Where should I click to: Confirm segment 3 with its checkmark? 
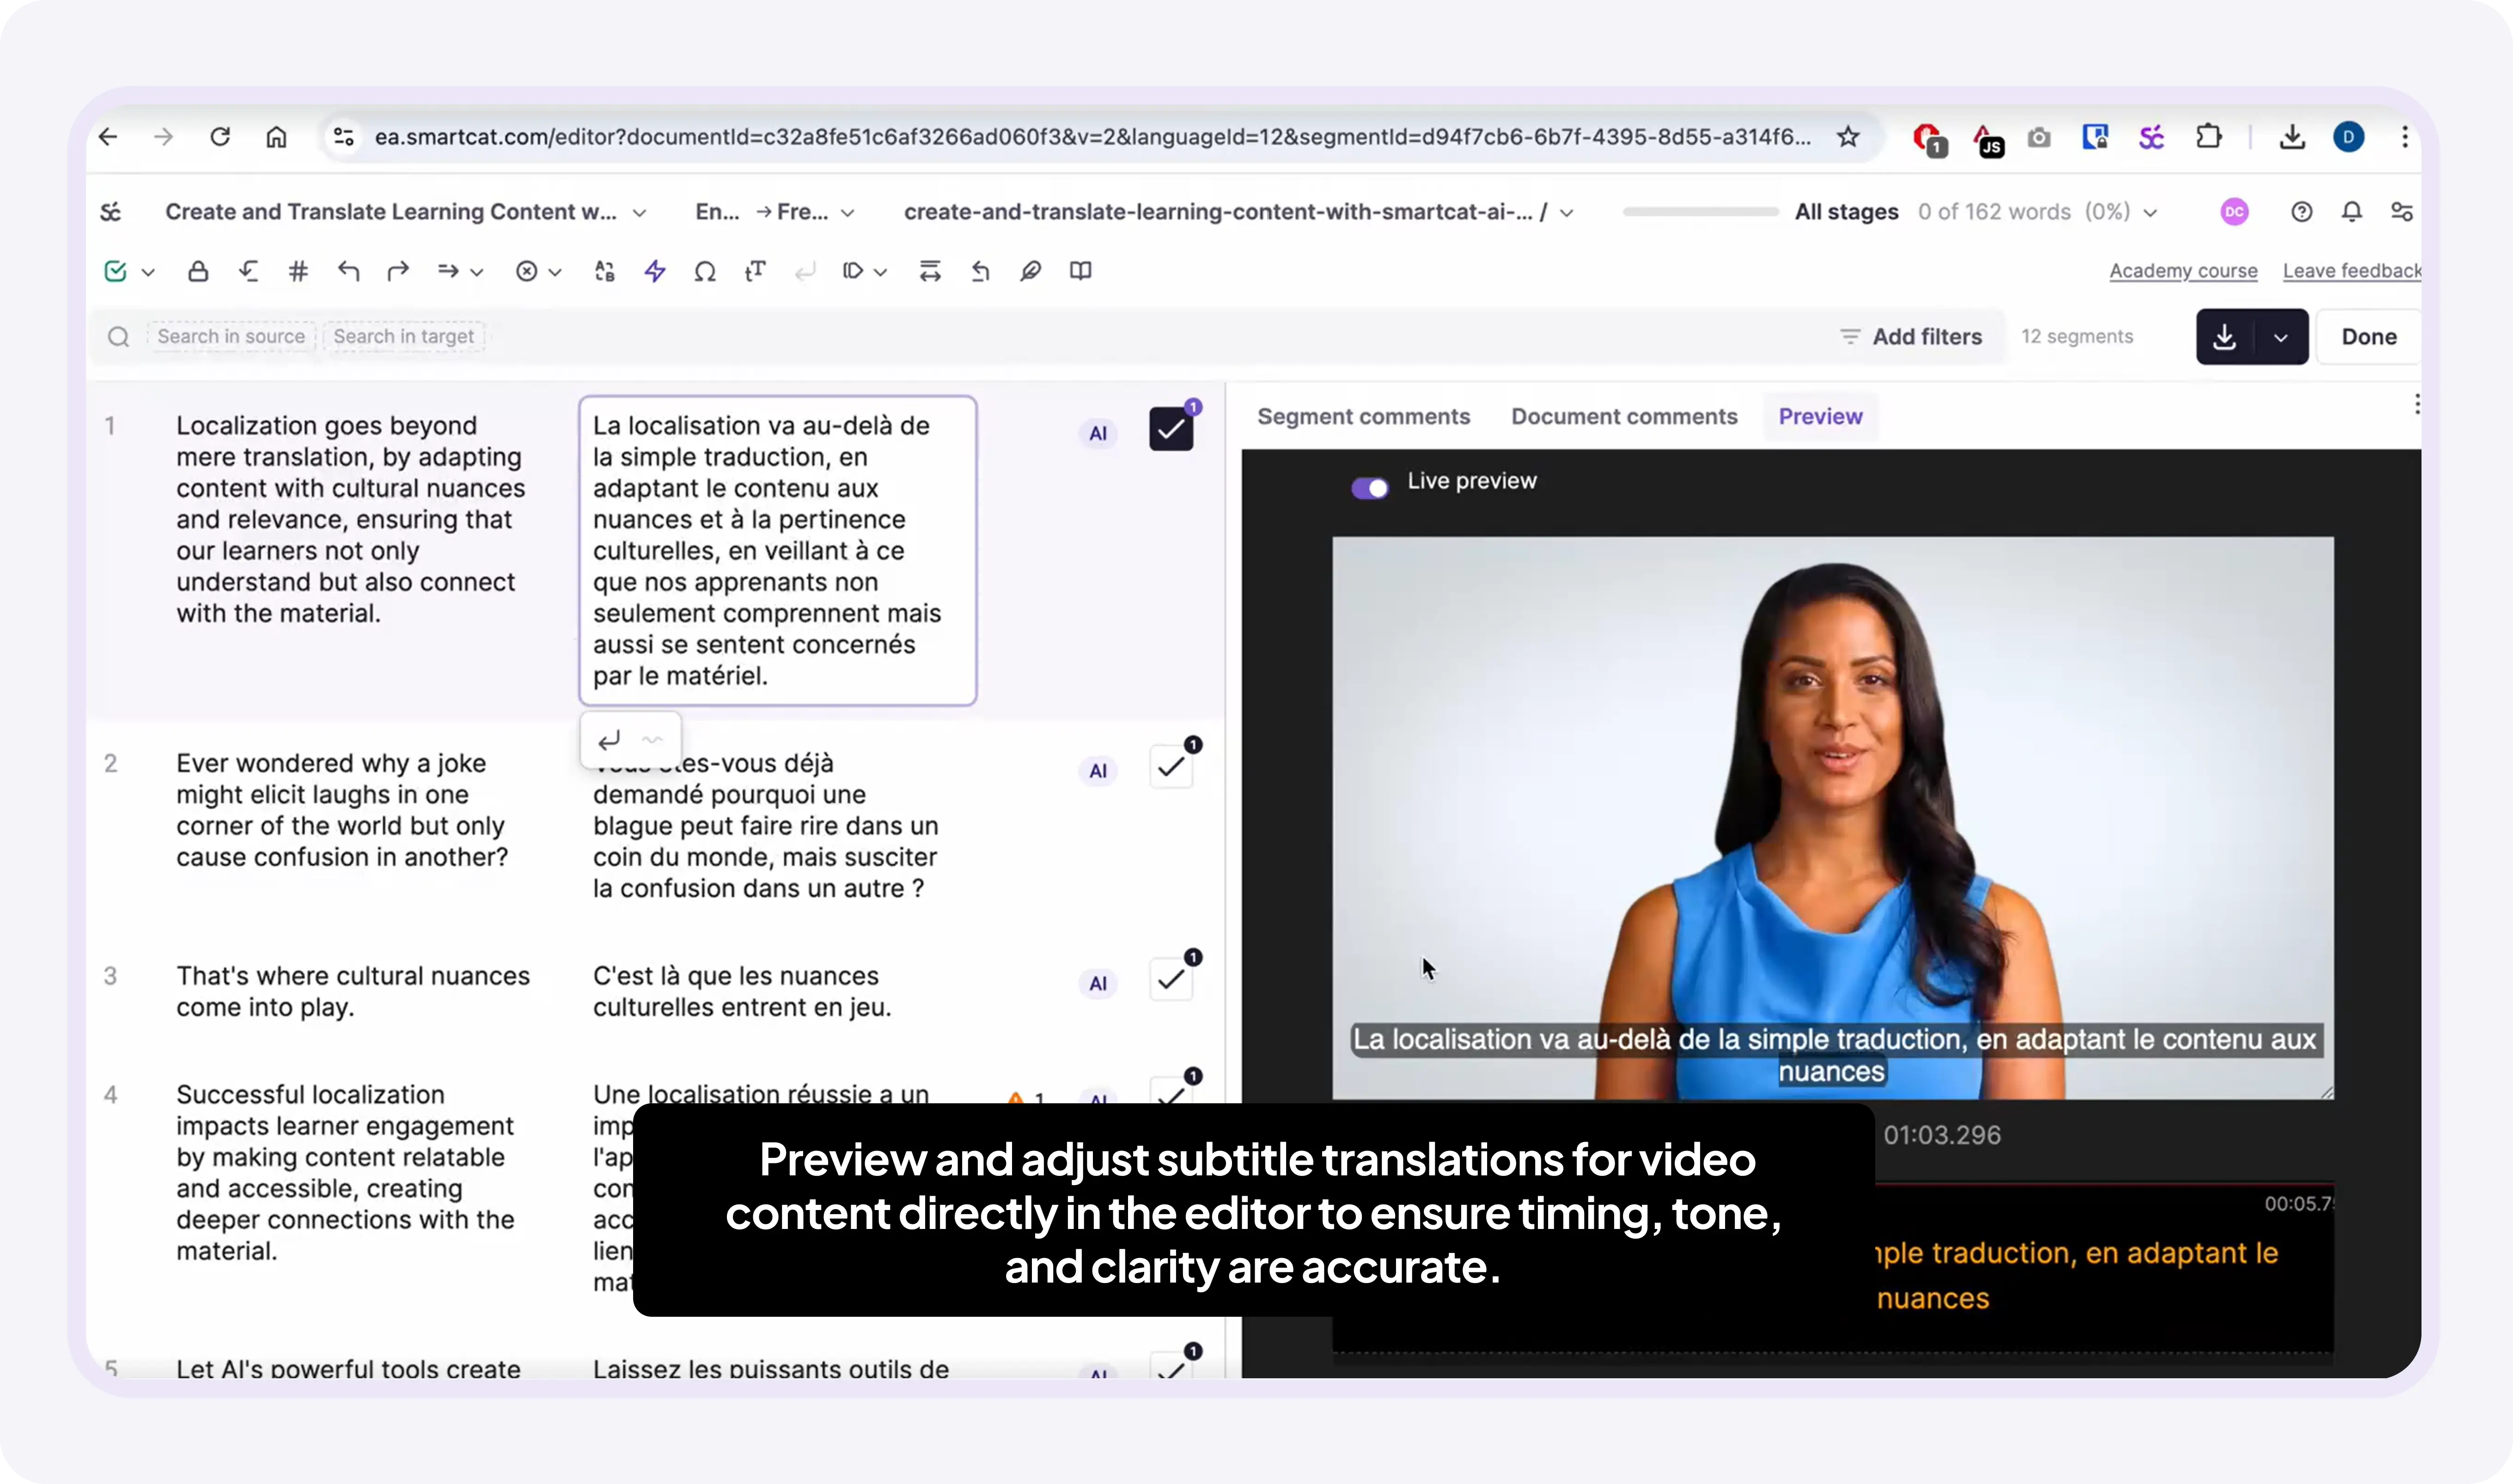point(1171,980)
